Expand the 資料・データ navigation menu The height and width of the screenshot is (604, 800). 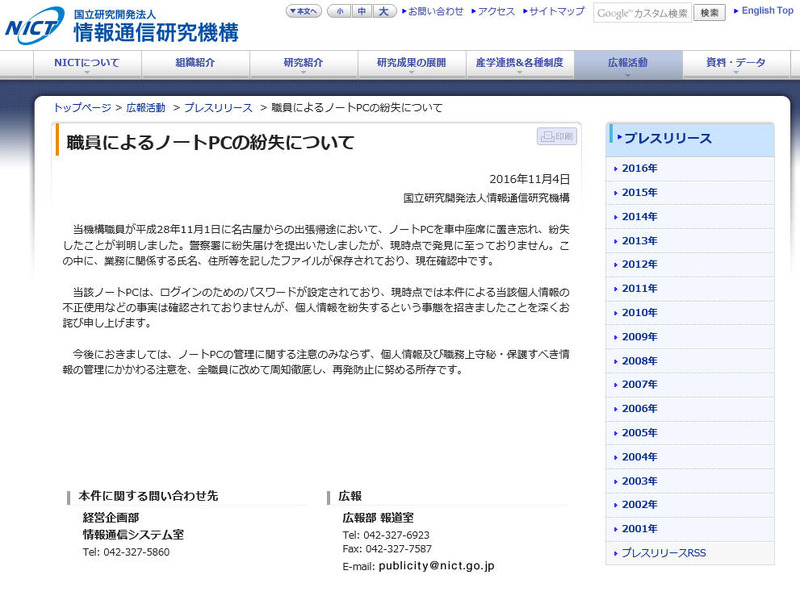tap(735, 63)
